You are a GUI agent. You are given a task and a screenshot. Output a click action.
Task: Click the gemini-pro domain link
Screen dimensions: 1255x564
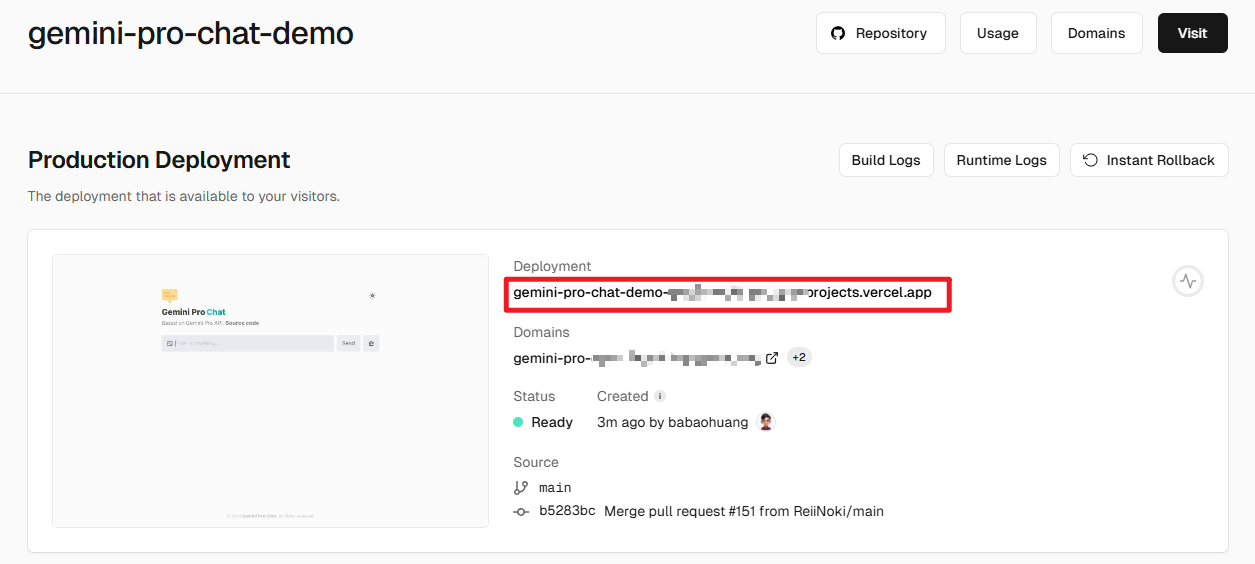click(637, 358)
